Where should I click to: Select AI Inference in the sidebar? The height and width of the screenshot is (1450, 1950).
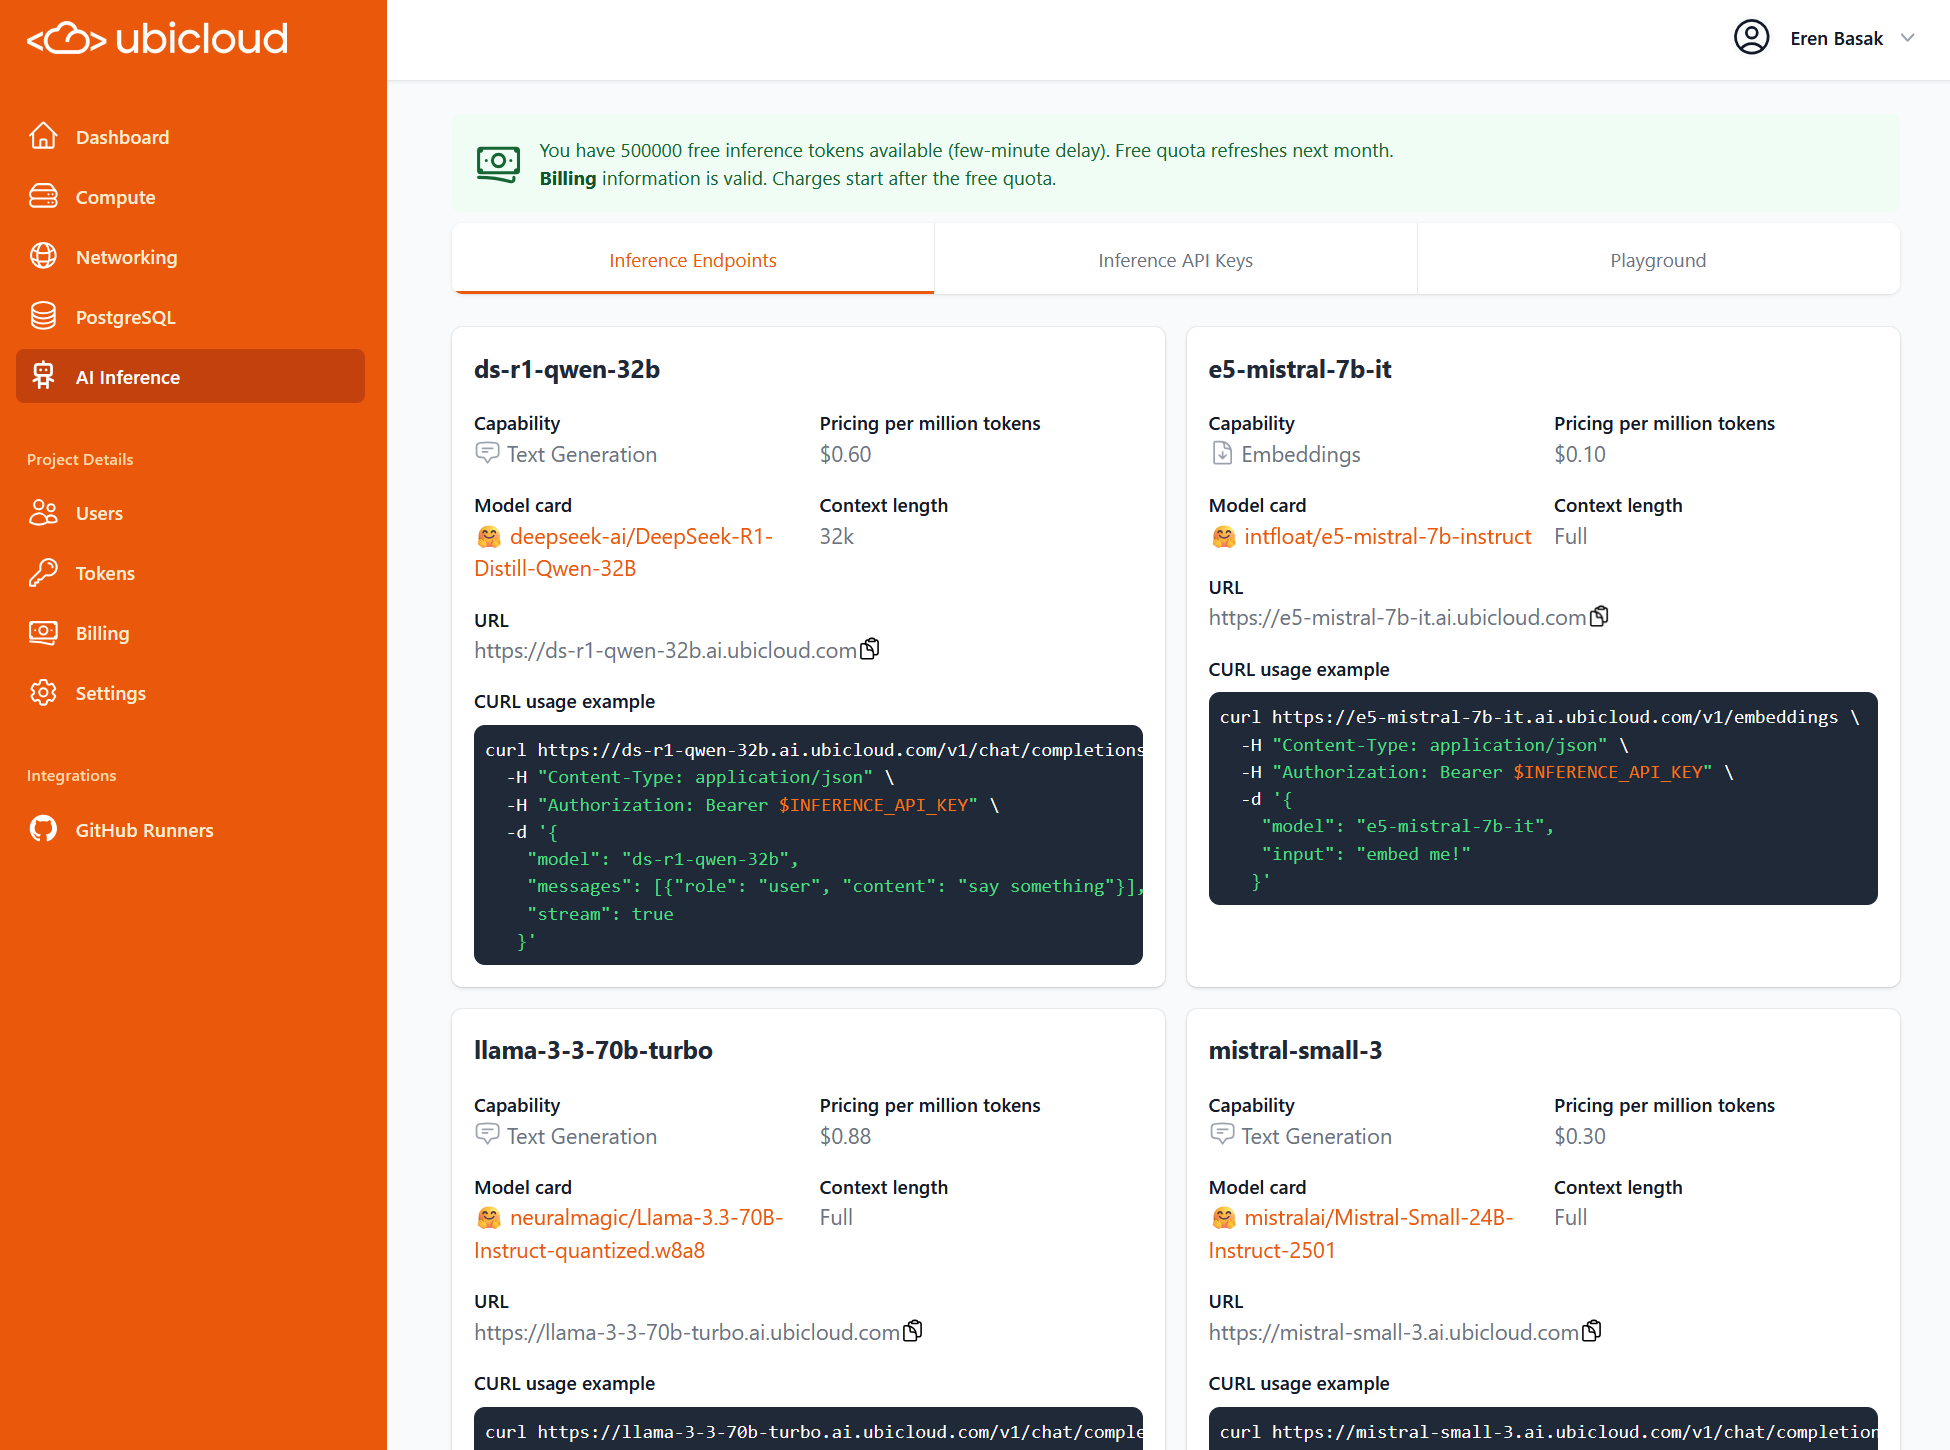pyautogui.click(x=190, y=376)
